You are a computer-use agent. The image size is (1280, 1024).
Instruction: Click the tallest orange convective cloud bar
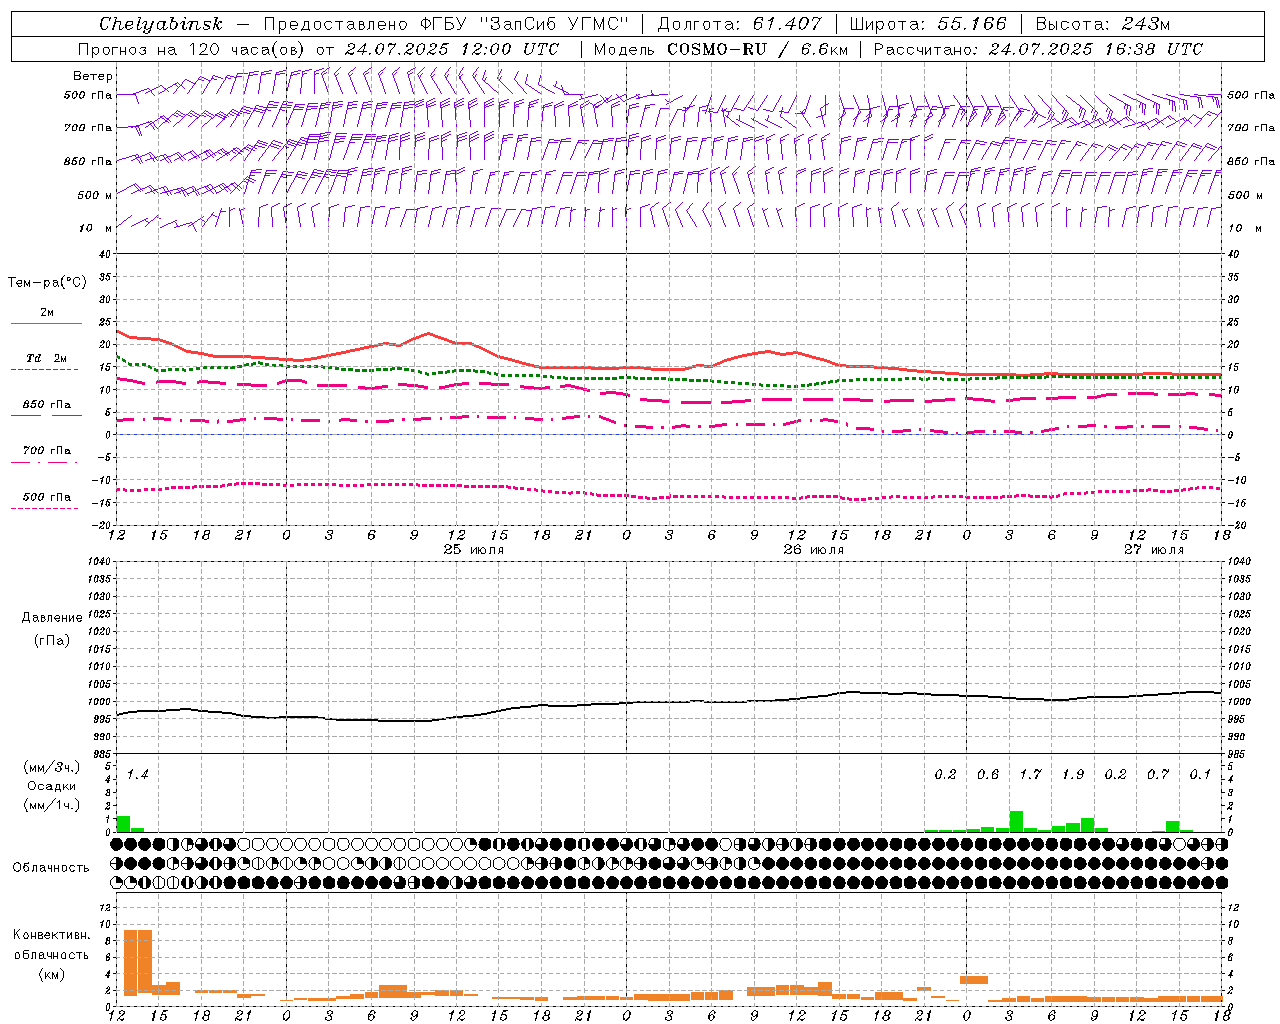[137, 962]
